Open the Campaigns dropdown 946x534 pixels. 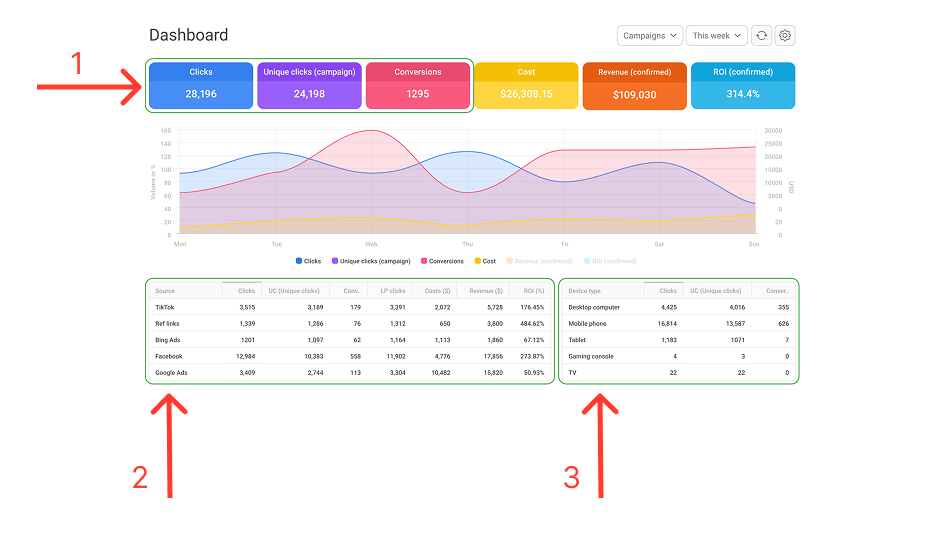tap(650, 36)
